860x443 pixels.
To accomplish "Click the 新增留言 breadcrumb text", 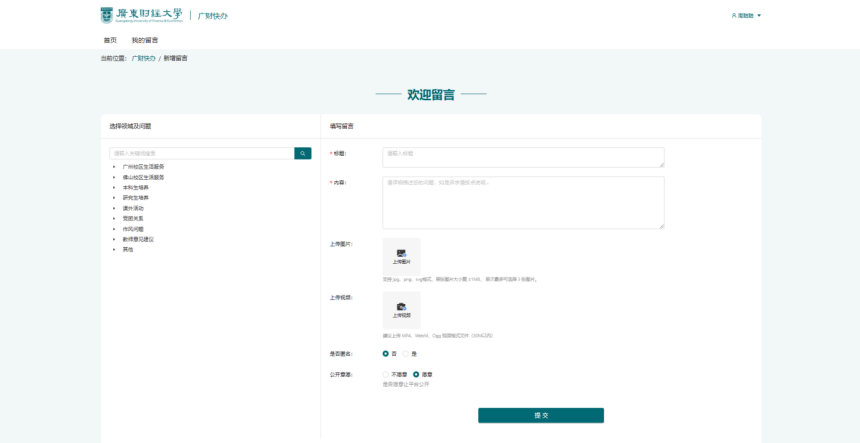I will click(x=176, y=58).
